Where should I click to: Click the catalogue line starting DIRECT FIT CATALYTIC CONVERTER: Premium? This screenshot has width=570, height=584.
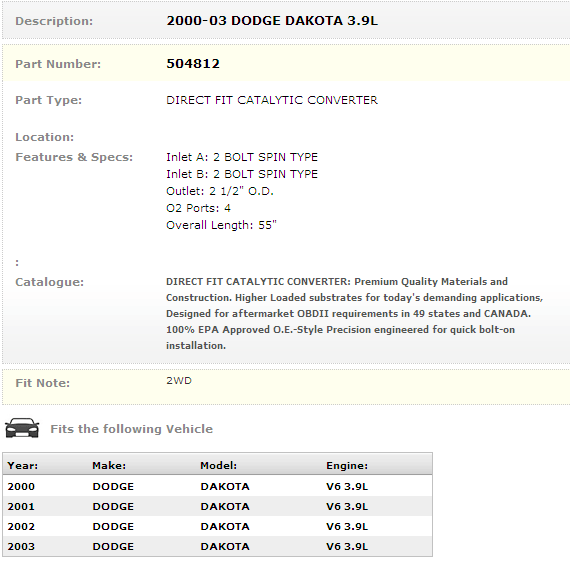pyautogui.click(x=337, y=282)
